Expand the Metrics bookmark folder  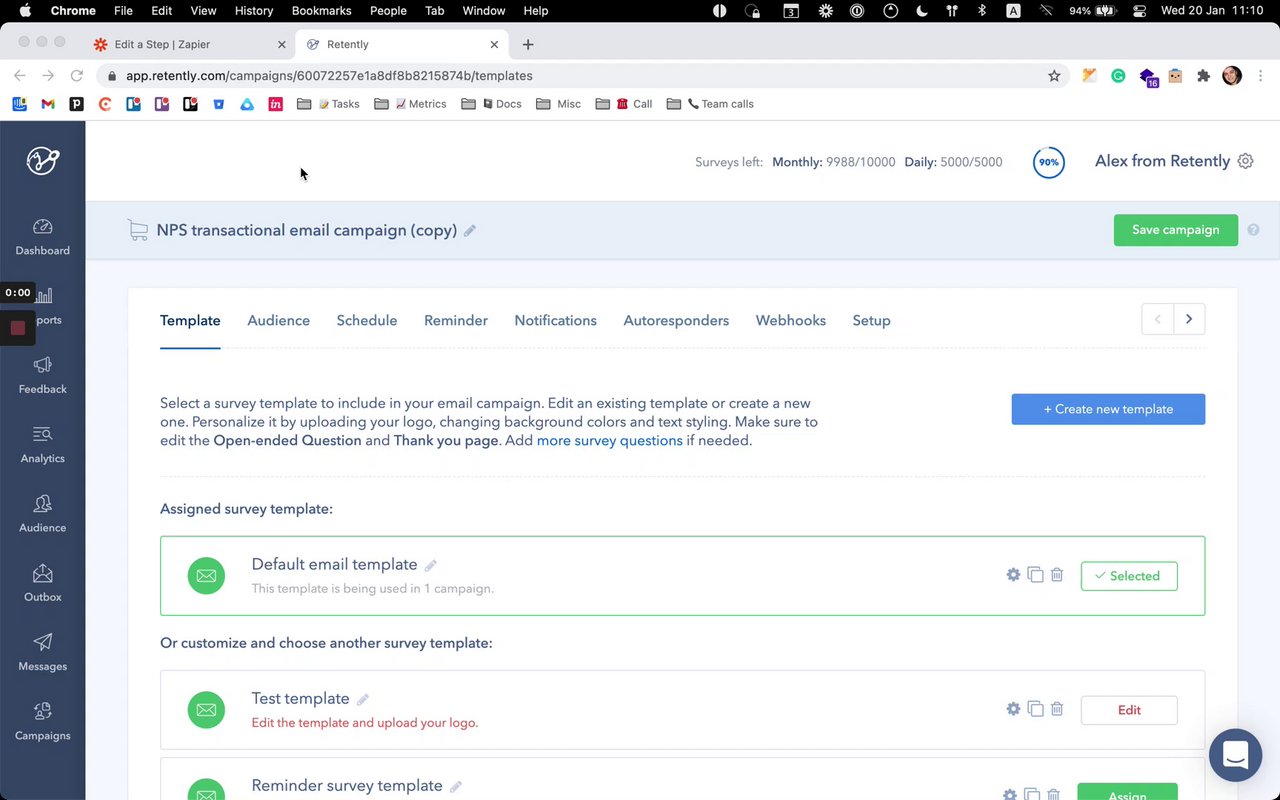(x=410, y=104)
